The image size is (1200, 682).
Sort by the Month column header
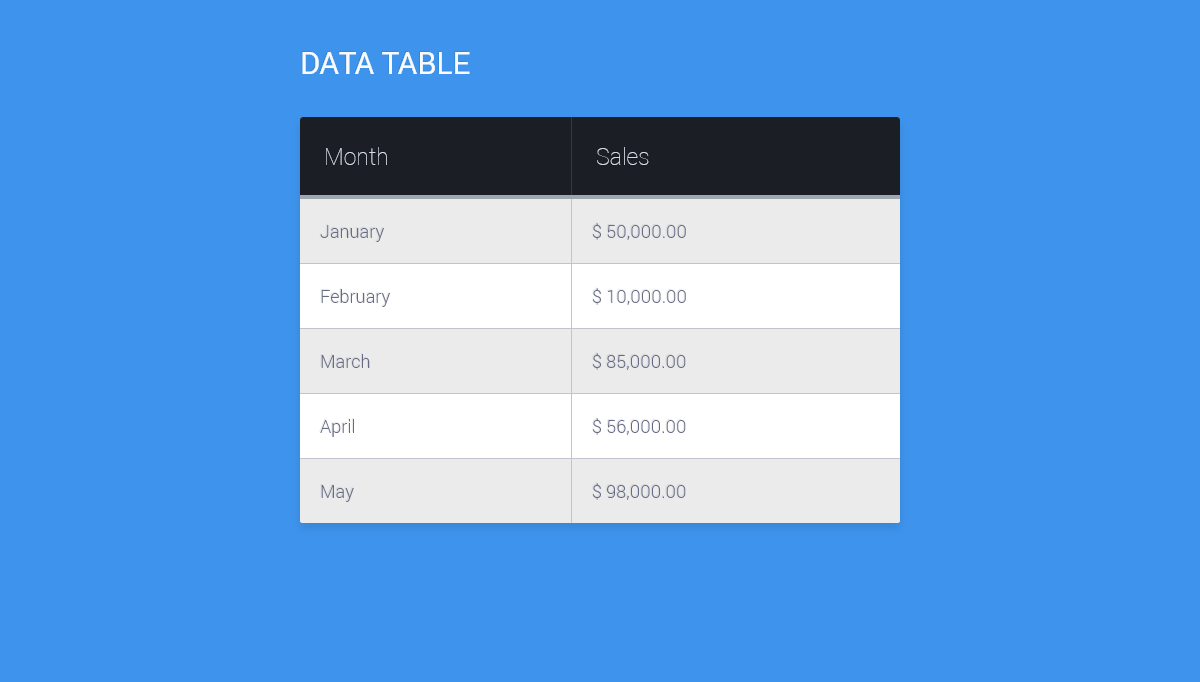(x=356, y=157)
